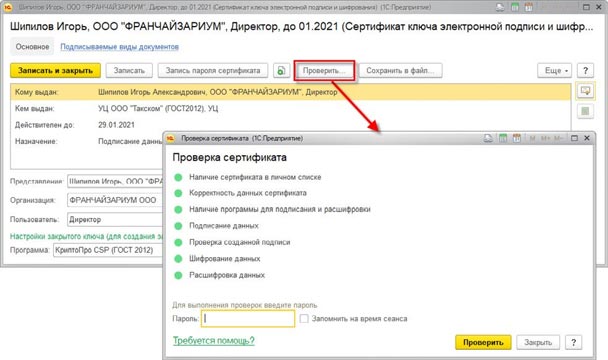
Task: Click Подписание данных check item text
Action: point(224,226)
